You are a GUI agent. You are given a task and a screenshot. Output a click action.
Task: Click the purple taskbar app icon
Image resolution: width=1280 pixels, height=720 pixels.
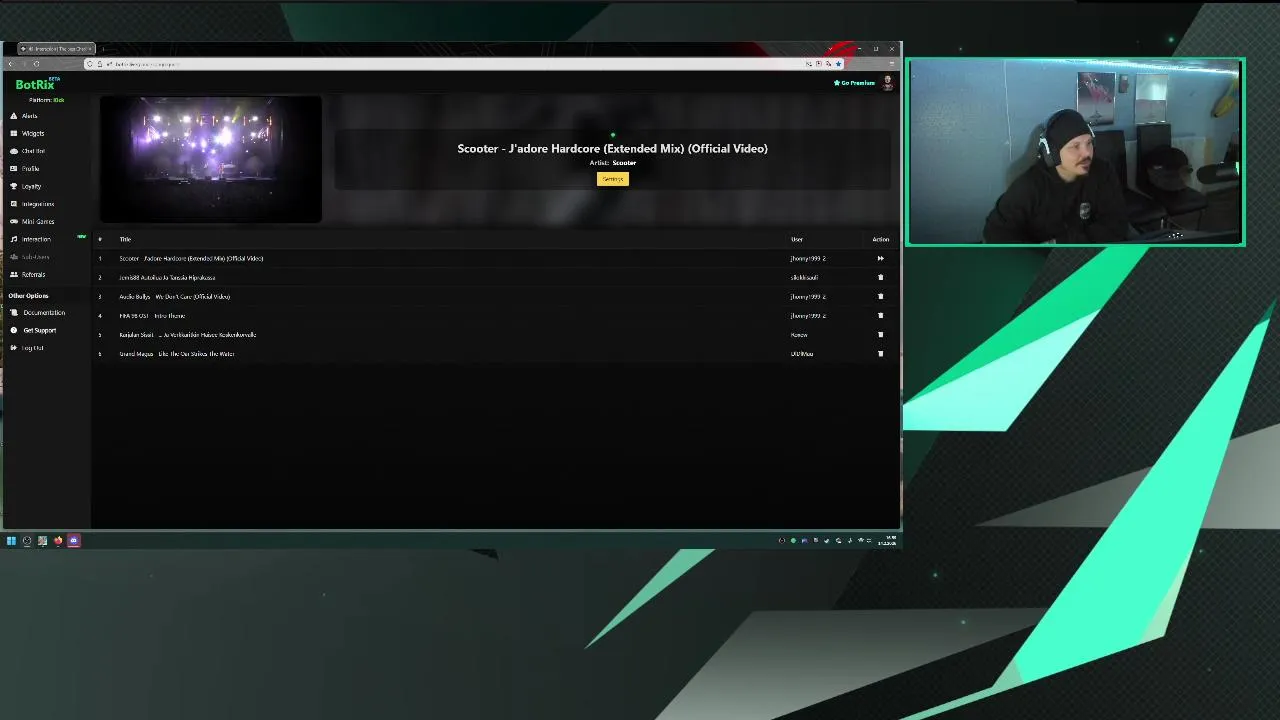tap(74, 541)
